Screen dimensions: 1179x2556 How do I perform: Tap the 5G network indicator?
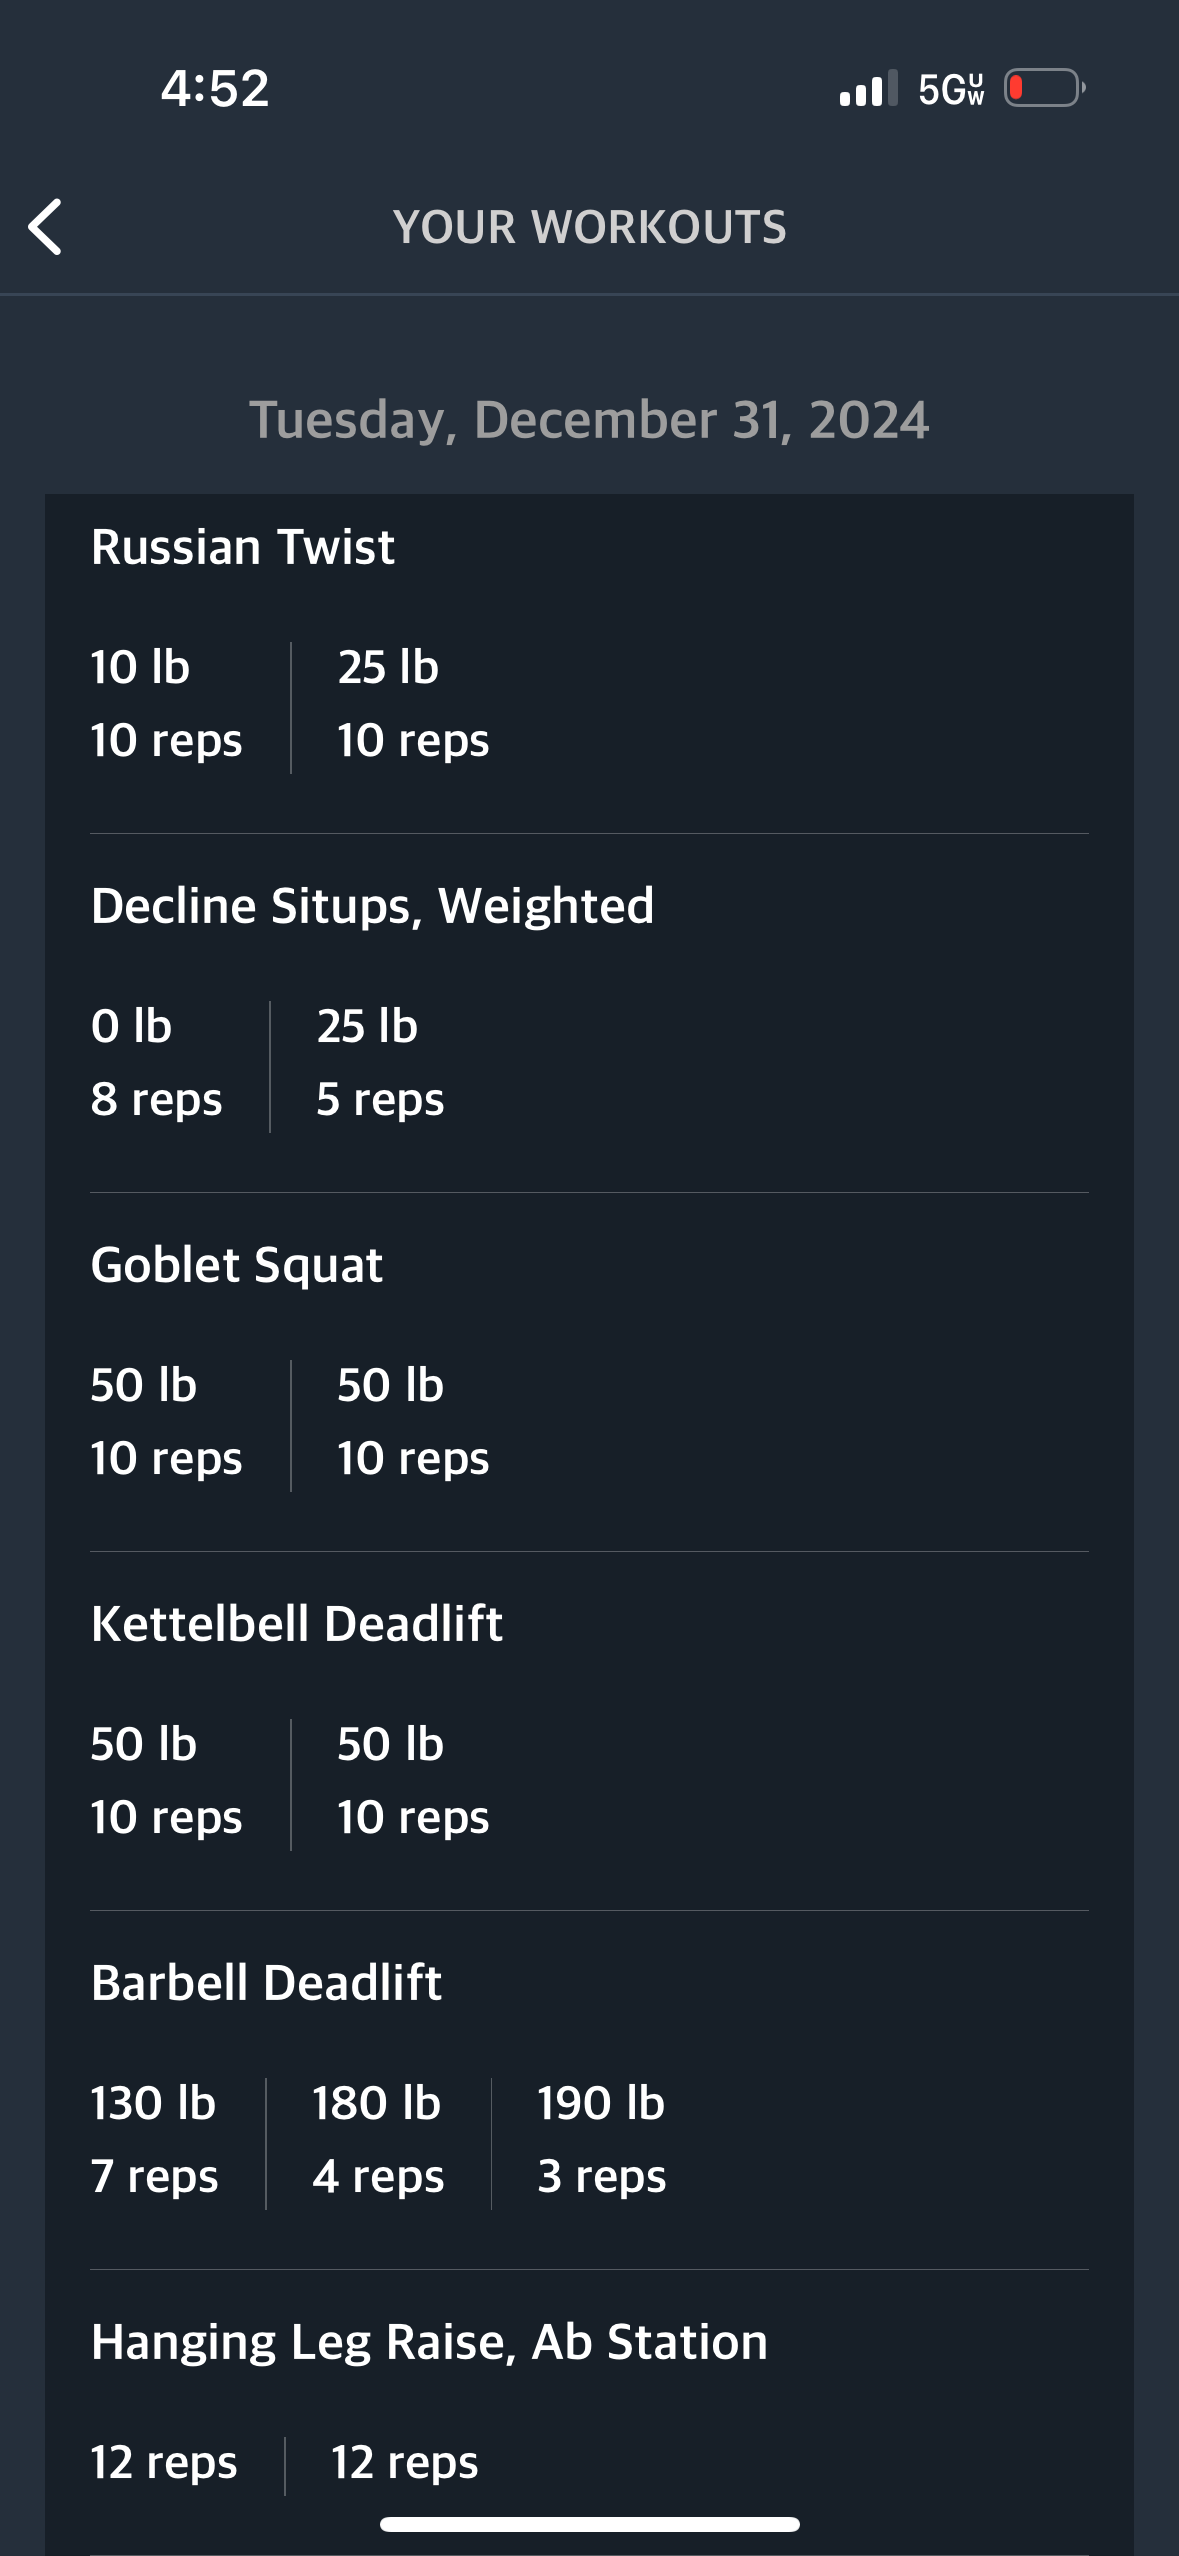pyautogui.click(x=951, y=89)
